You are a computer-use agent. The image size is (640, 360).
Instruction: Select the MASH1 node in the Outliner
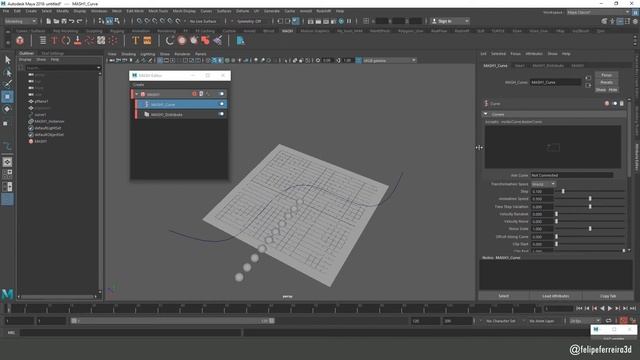pos(40,141)
